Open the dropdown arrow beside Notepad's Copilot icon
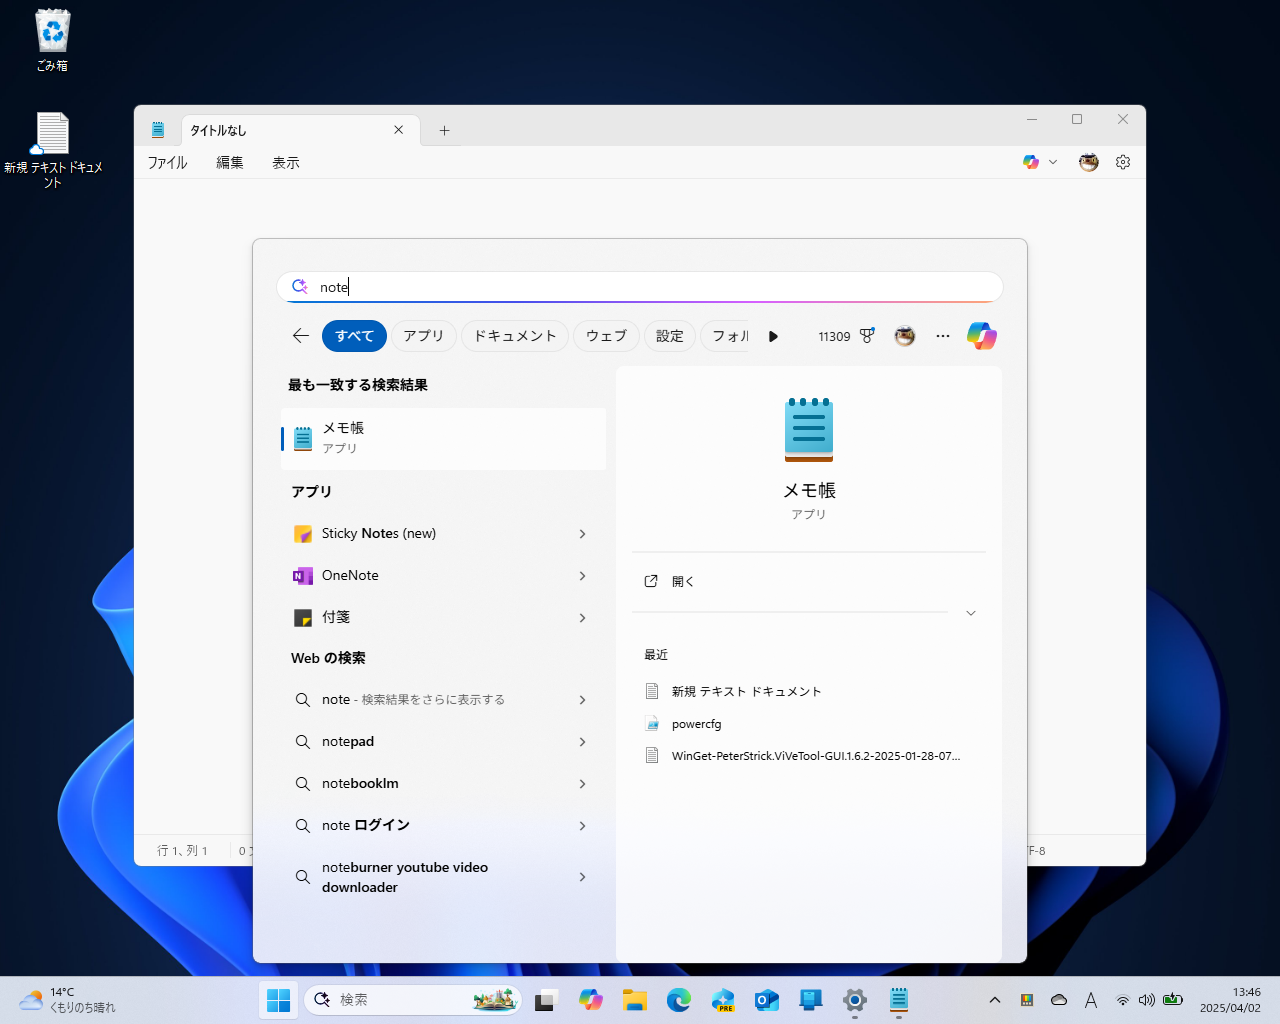Screen dimensions: 1280x1024 (x=1053, y=162)
